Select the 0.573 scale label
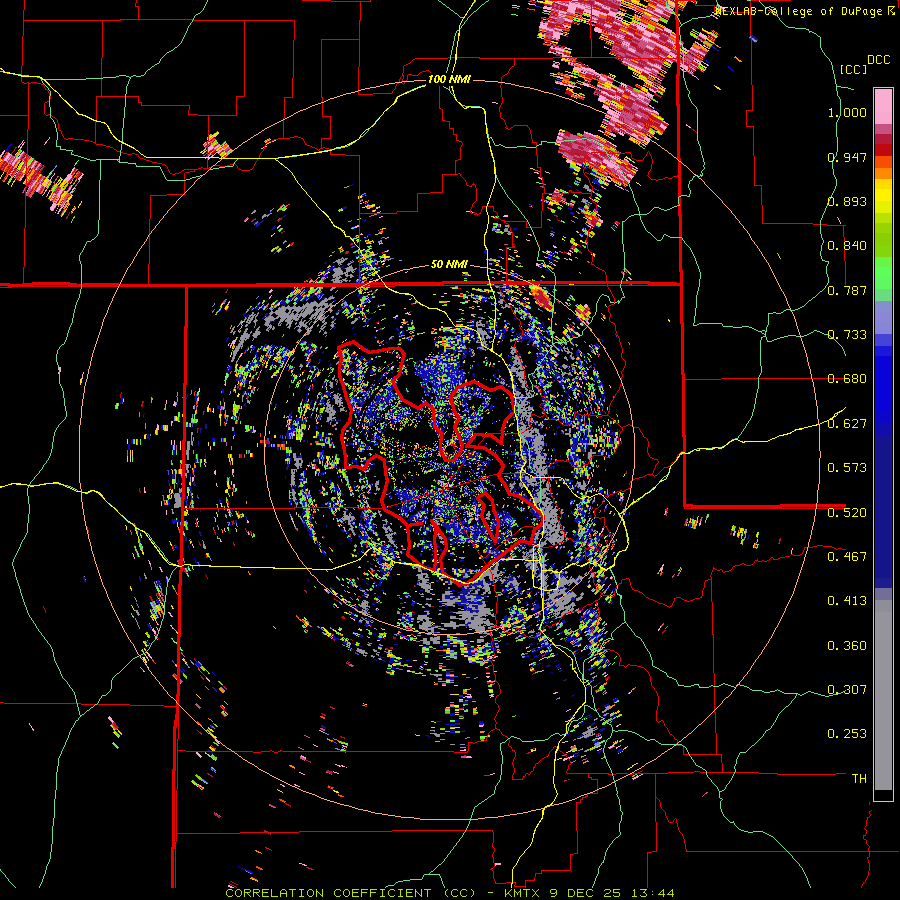 coord(847,467)
